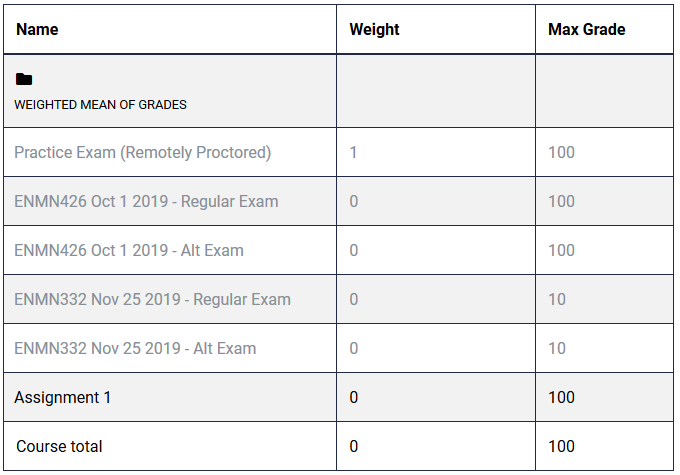Image resolution: width=680 pixels, height=475 pixels.
Task: Click the folder icon above Weighted Mean
Action: click(x=24, y=79)
